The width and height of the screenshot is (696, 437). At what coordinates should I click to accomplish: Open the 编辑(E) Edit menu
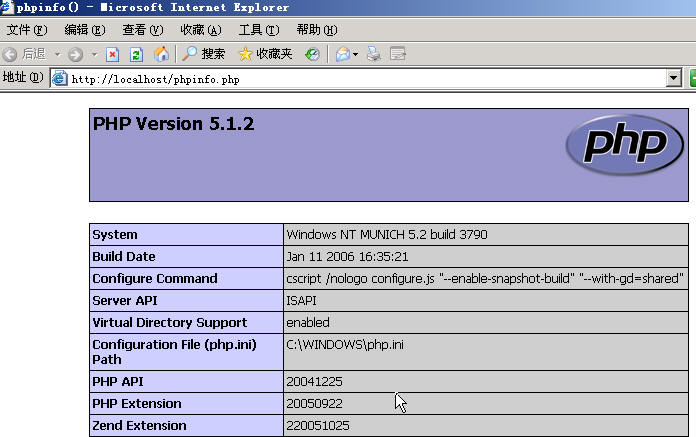tap(85, 30)
